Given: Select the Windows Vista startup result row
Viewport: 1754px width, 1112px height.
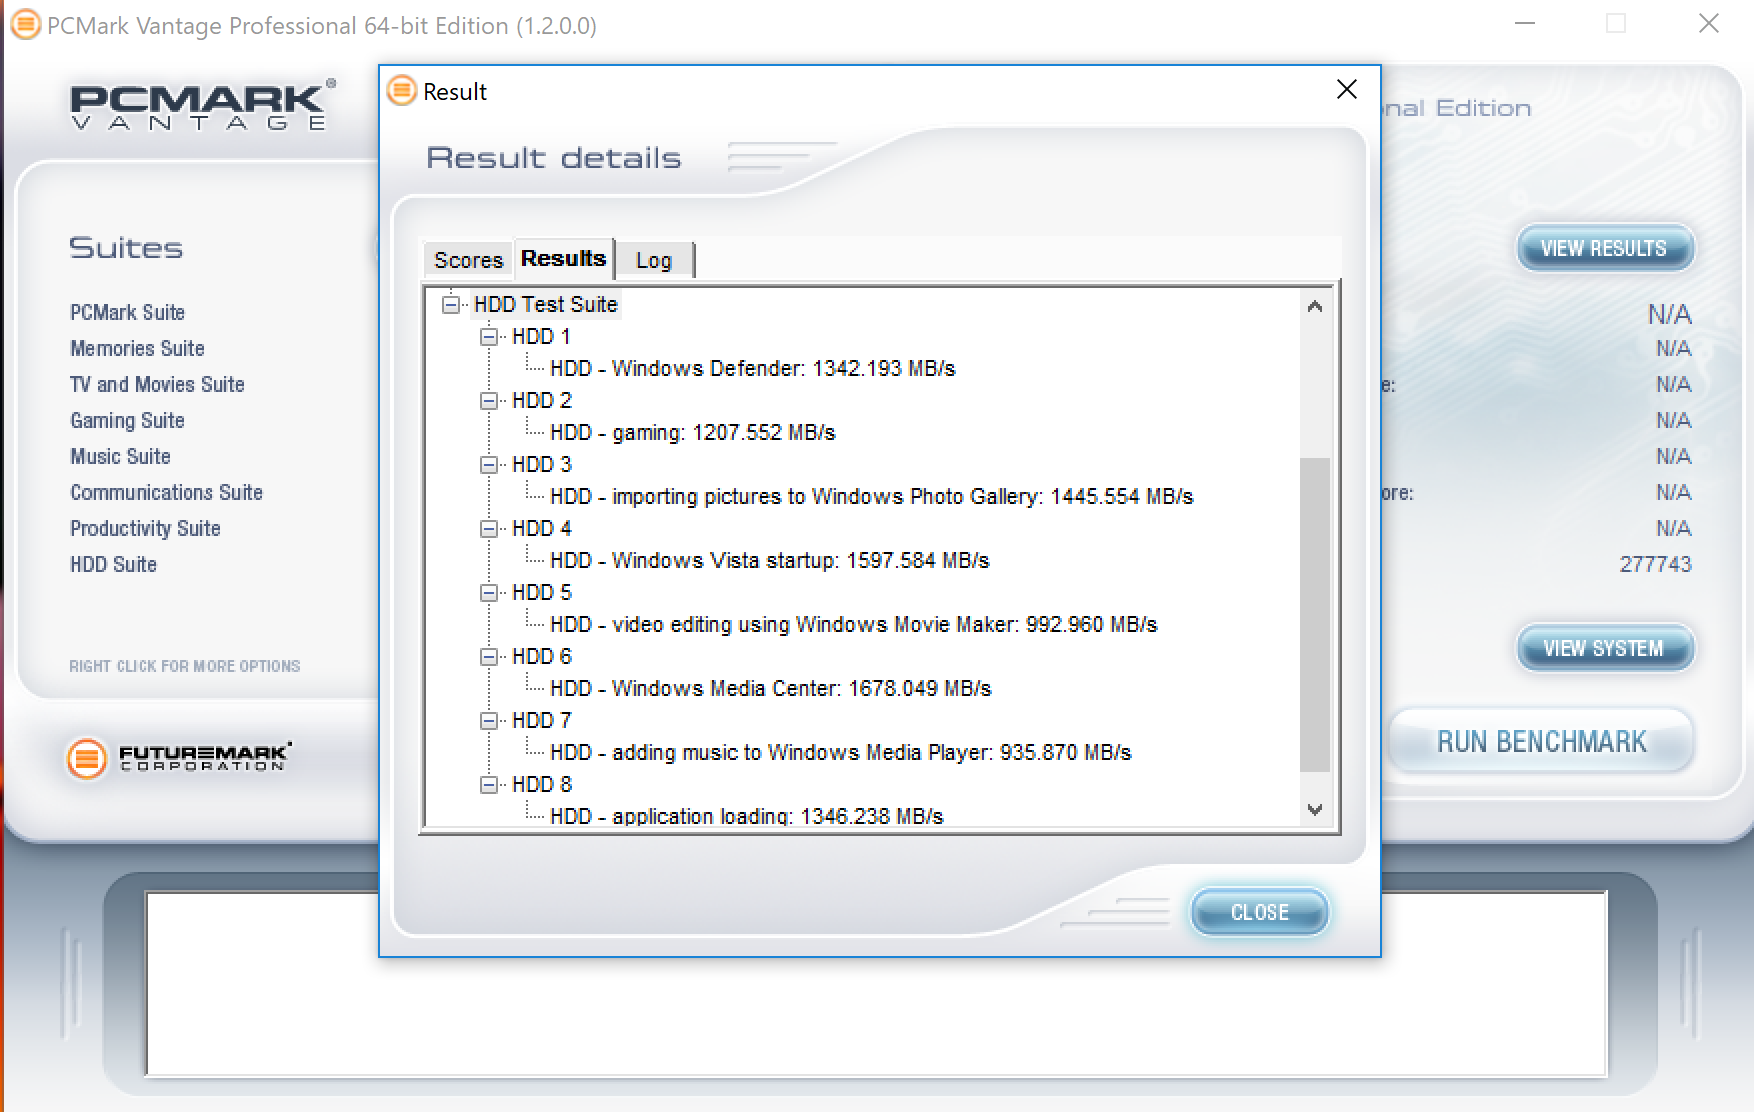Looking at the screenshot, I should click(x=769, y=561).
